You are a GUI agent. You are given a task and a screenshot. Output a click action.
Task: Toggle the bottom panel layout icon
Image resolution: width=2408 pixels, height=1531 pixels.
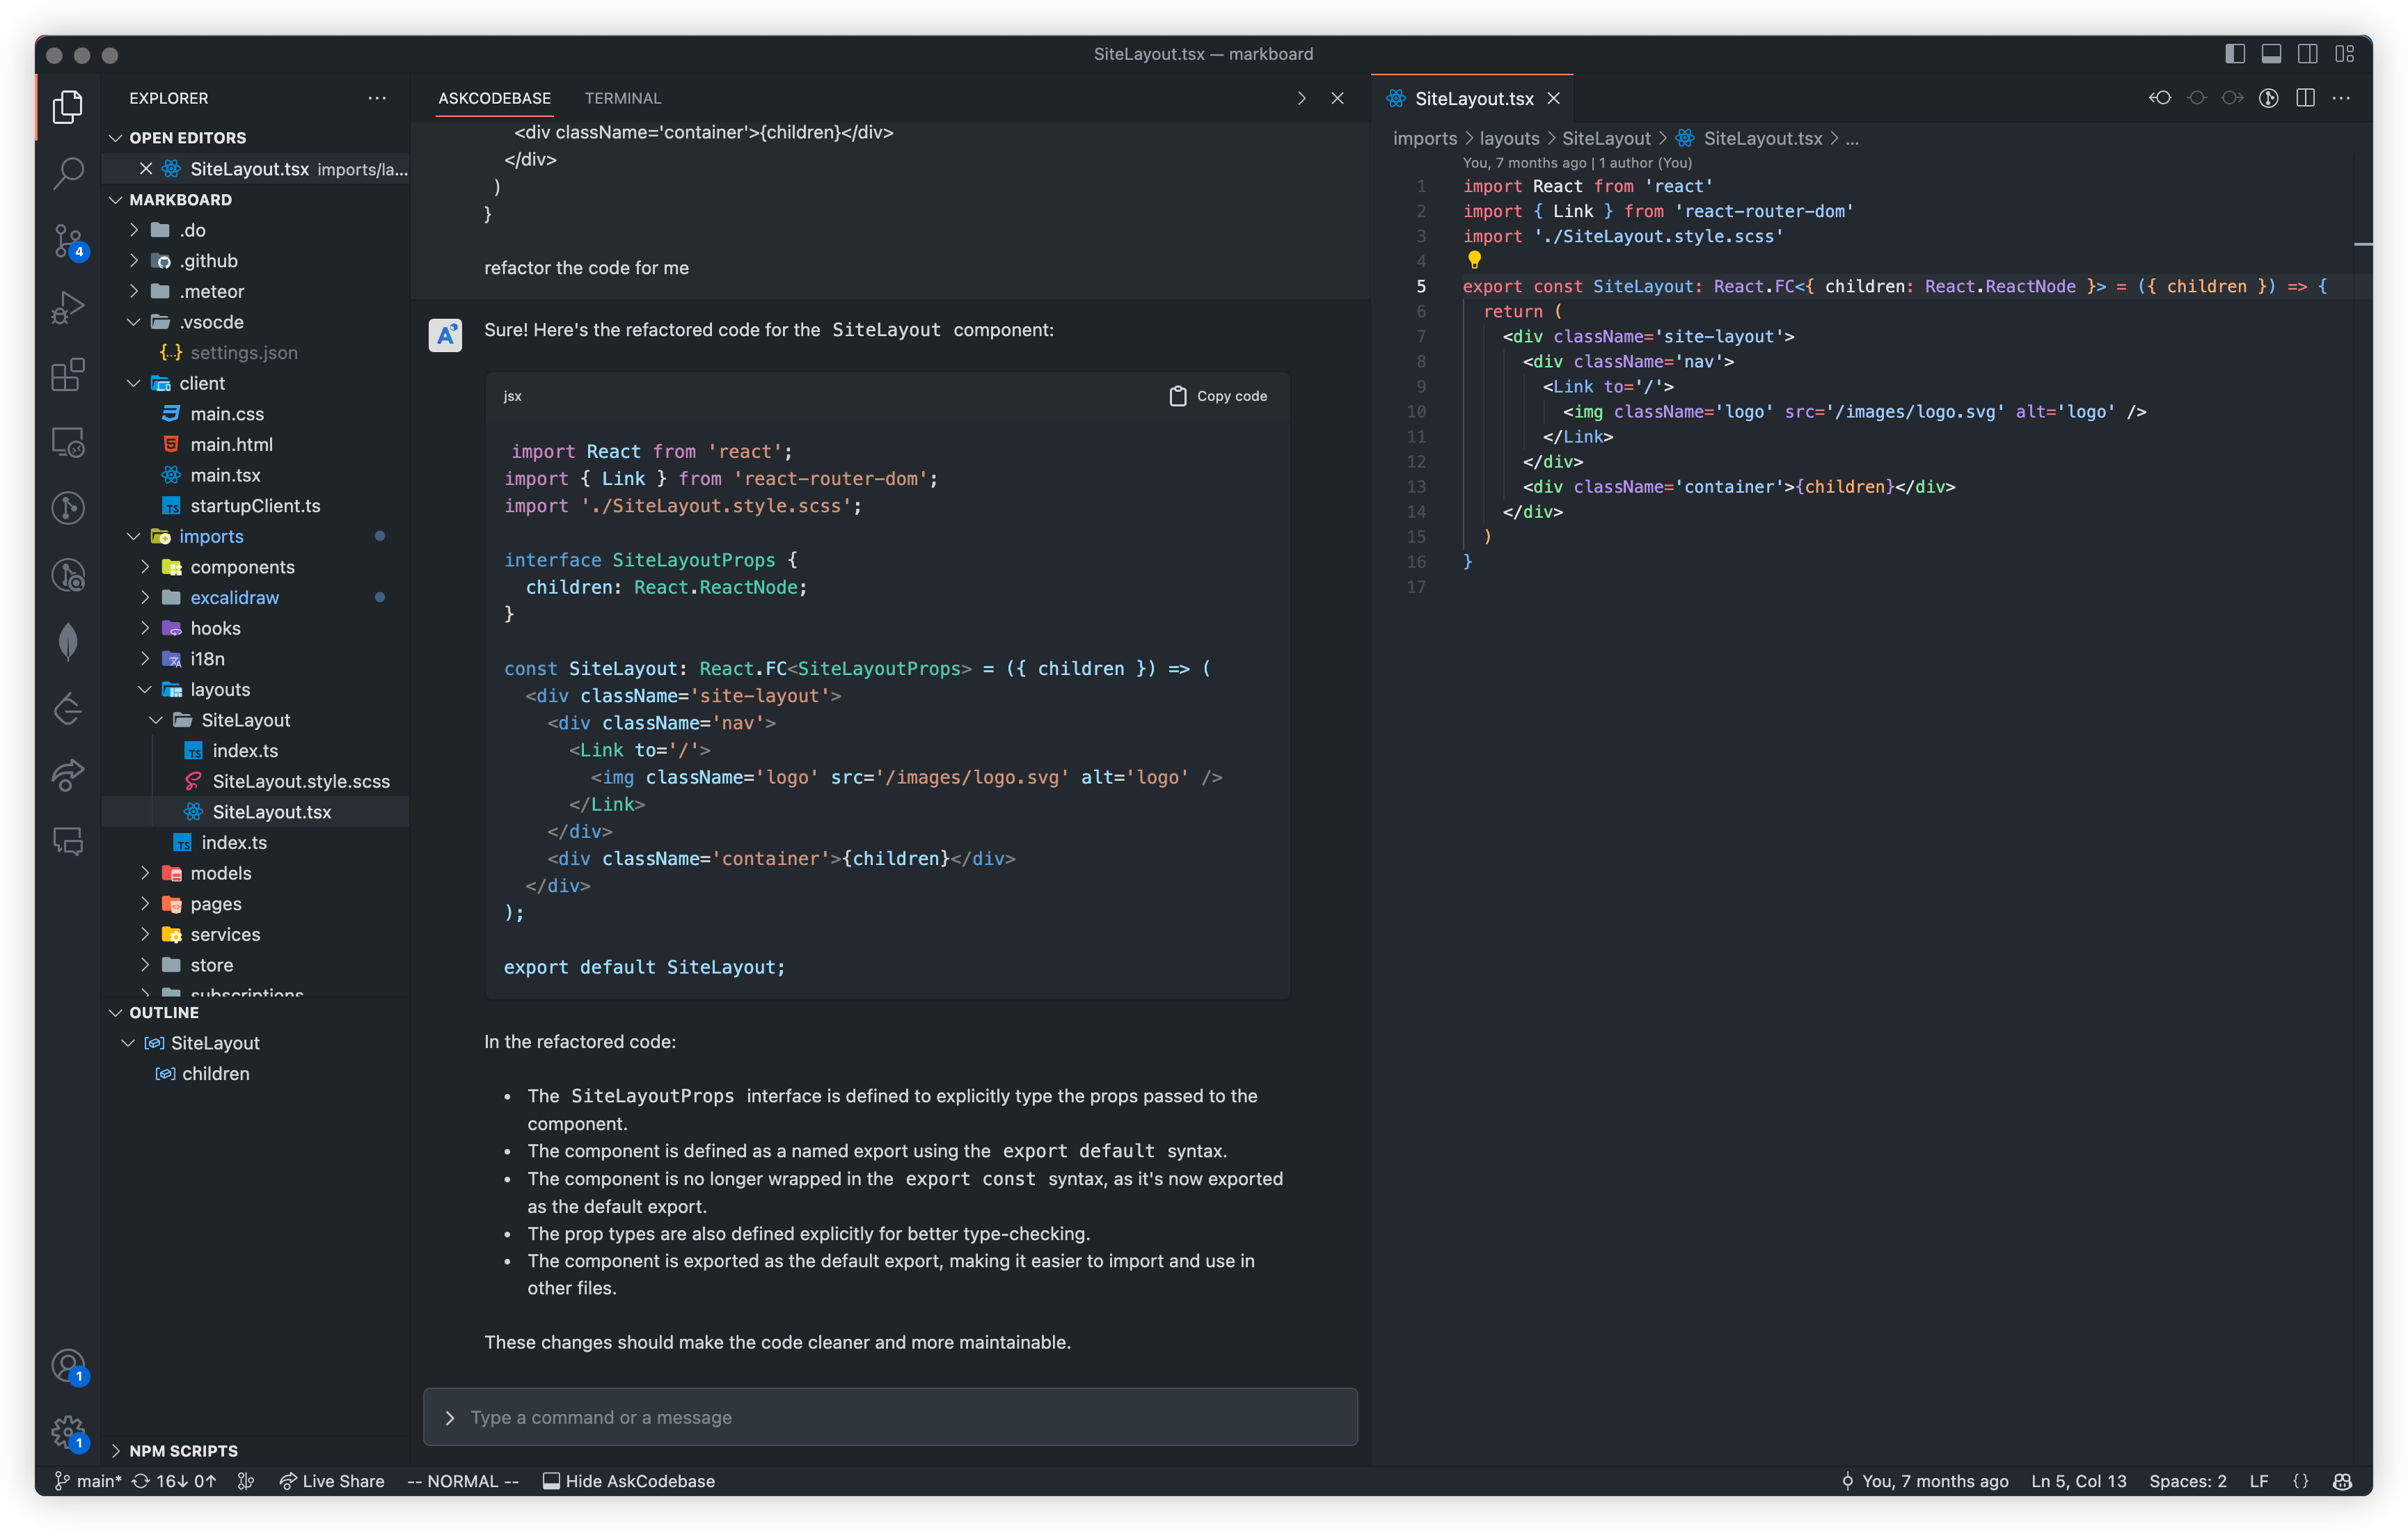[2271, 54]
